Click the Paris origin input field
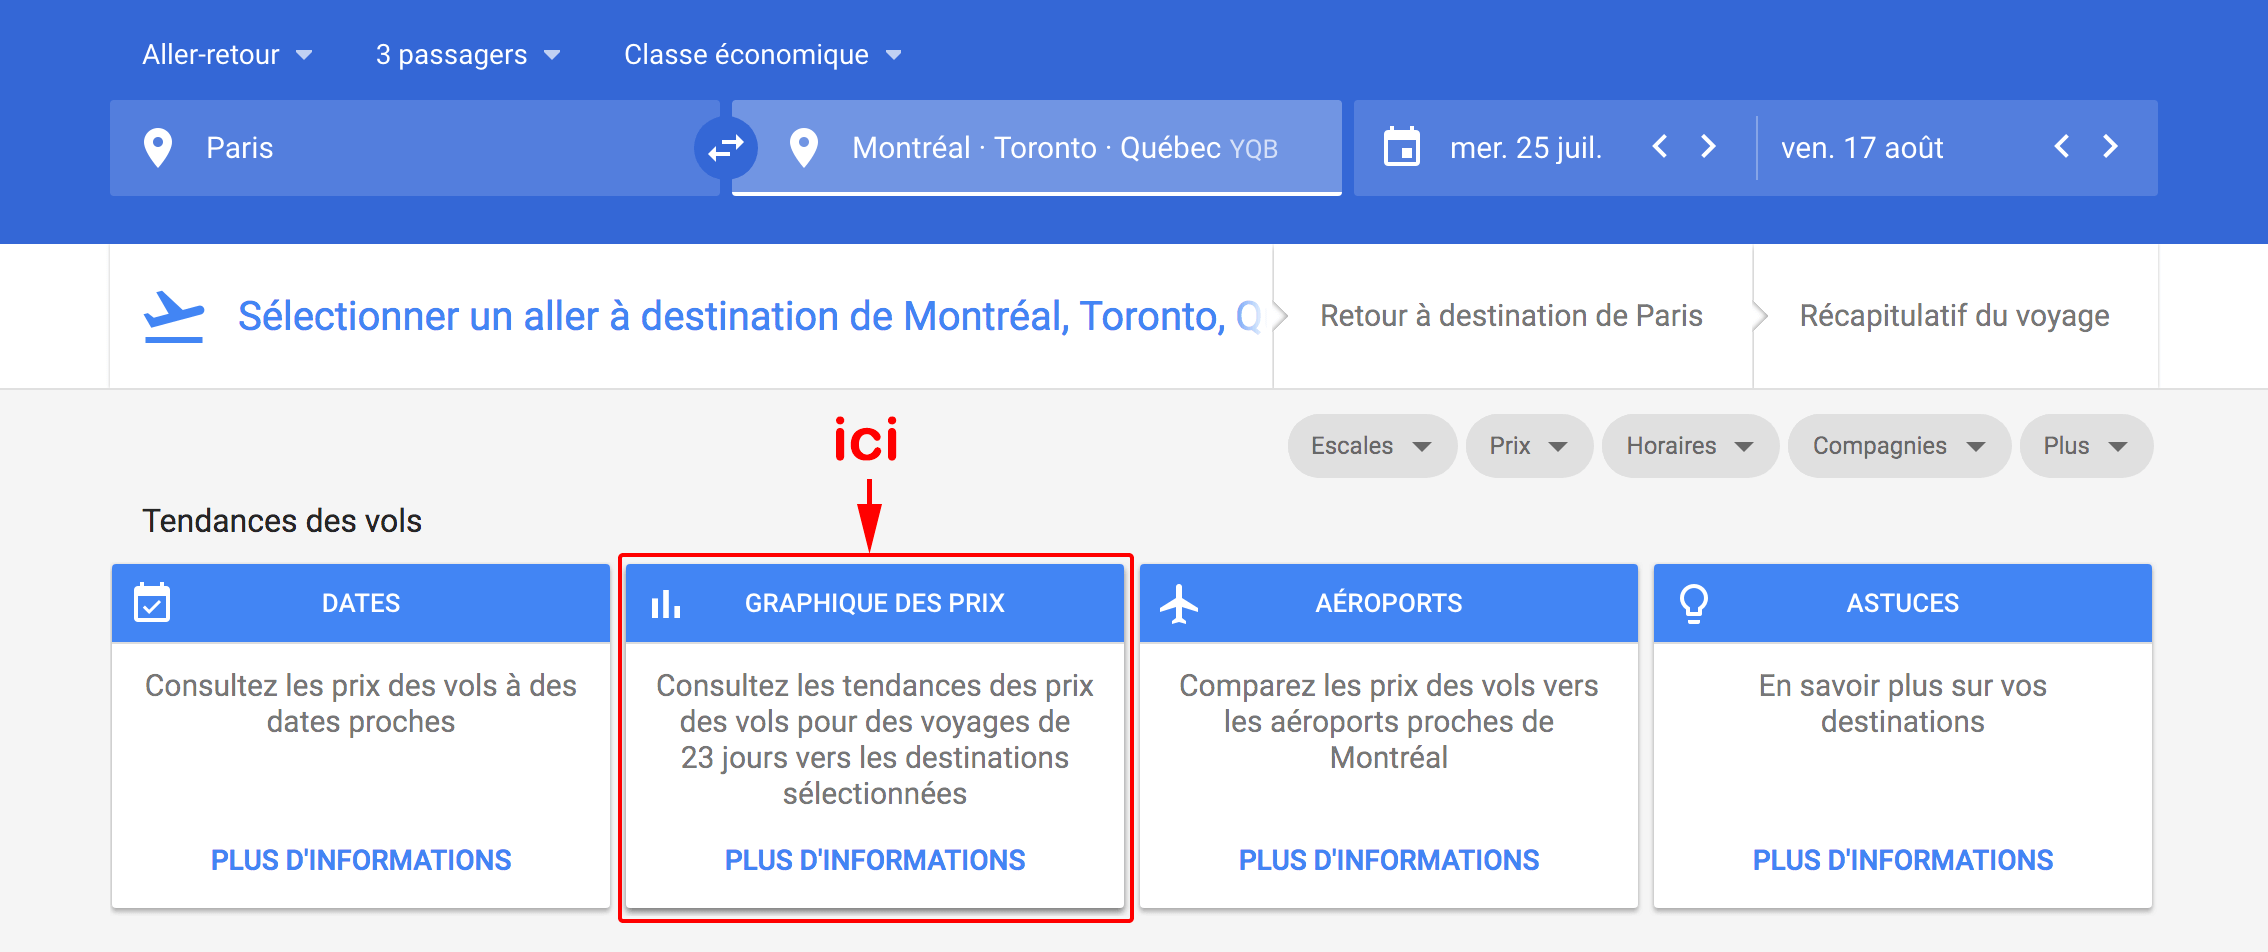Image resolution: width=2268 pixels, height=952 pixels. 420,148
